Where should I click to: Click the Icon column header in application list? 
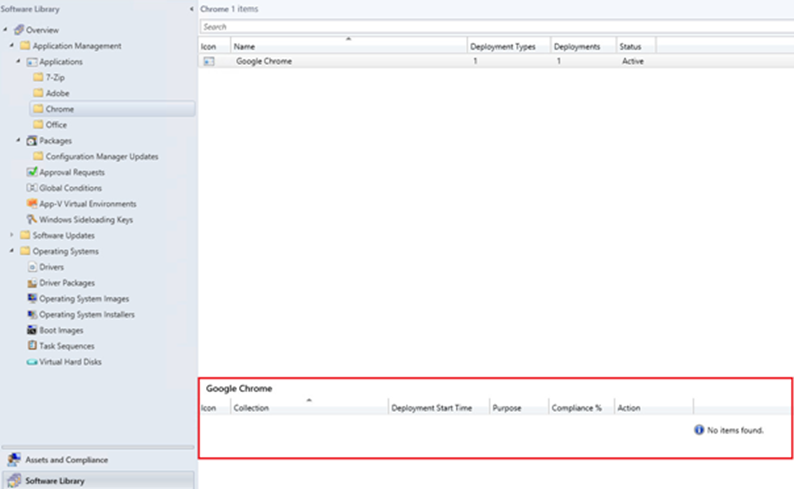(215, 46)
